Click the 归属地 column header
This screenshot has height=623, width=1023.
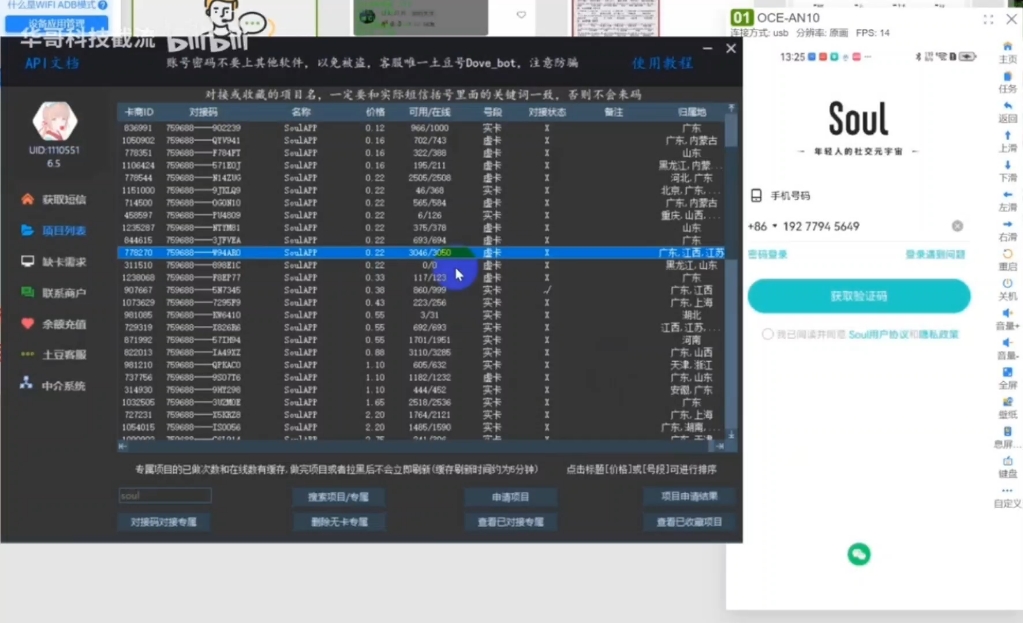coord(692,112)
